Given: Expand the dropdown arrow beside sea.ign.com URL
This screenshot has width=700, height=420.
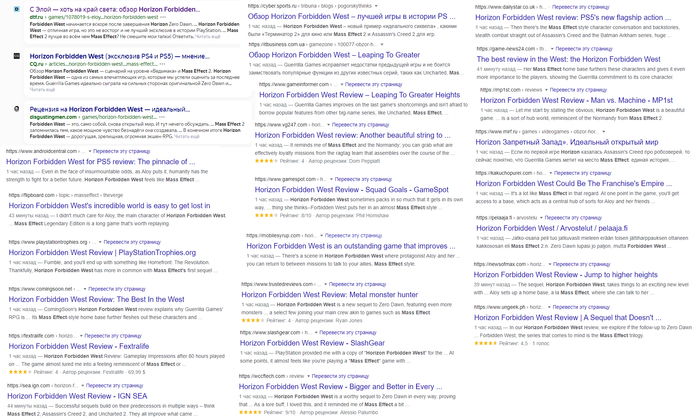Looking at the screenshot, I should [82, 386].
